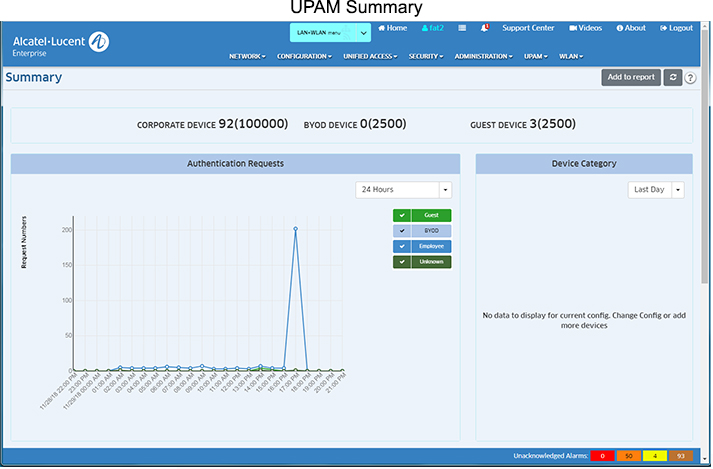The image size is (713, 469).
Task: Toggle the Guest series checkbox
Action: click(402, 215)
